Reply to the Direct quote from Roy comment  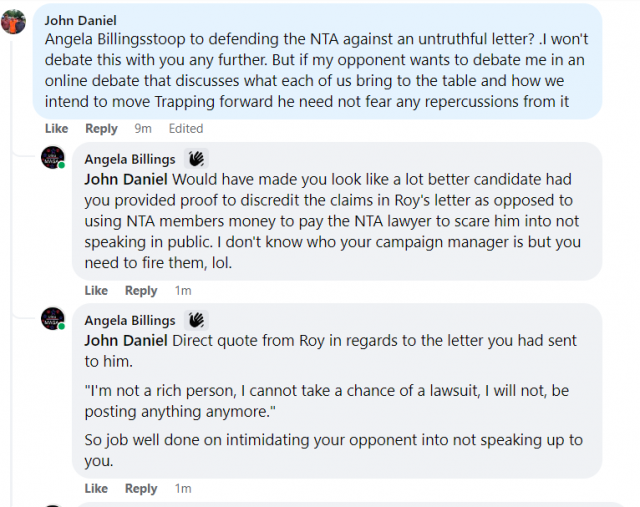(x=141, y=488)
